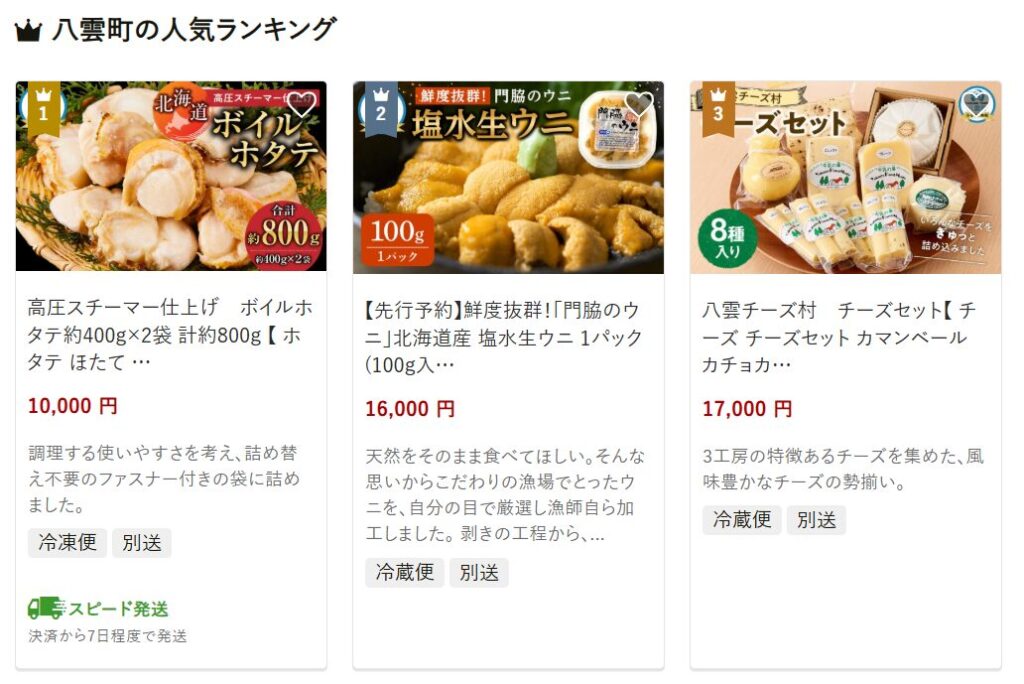Click the green speed delivery truck icon
The height and width of the screenshot is (684, 1024).
pyautogui.click(x=46, y=608)
